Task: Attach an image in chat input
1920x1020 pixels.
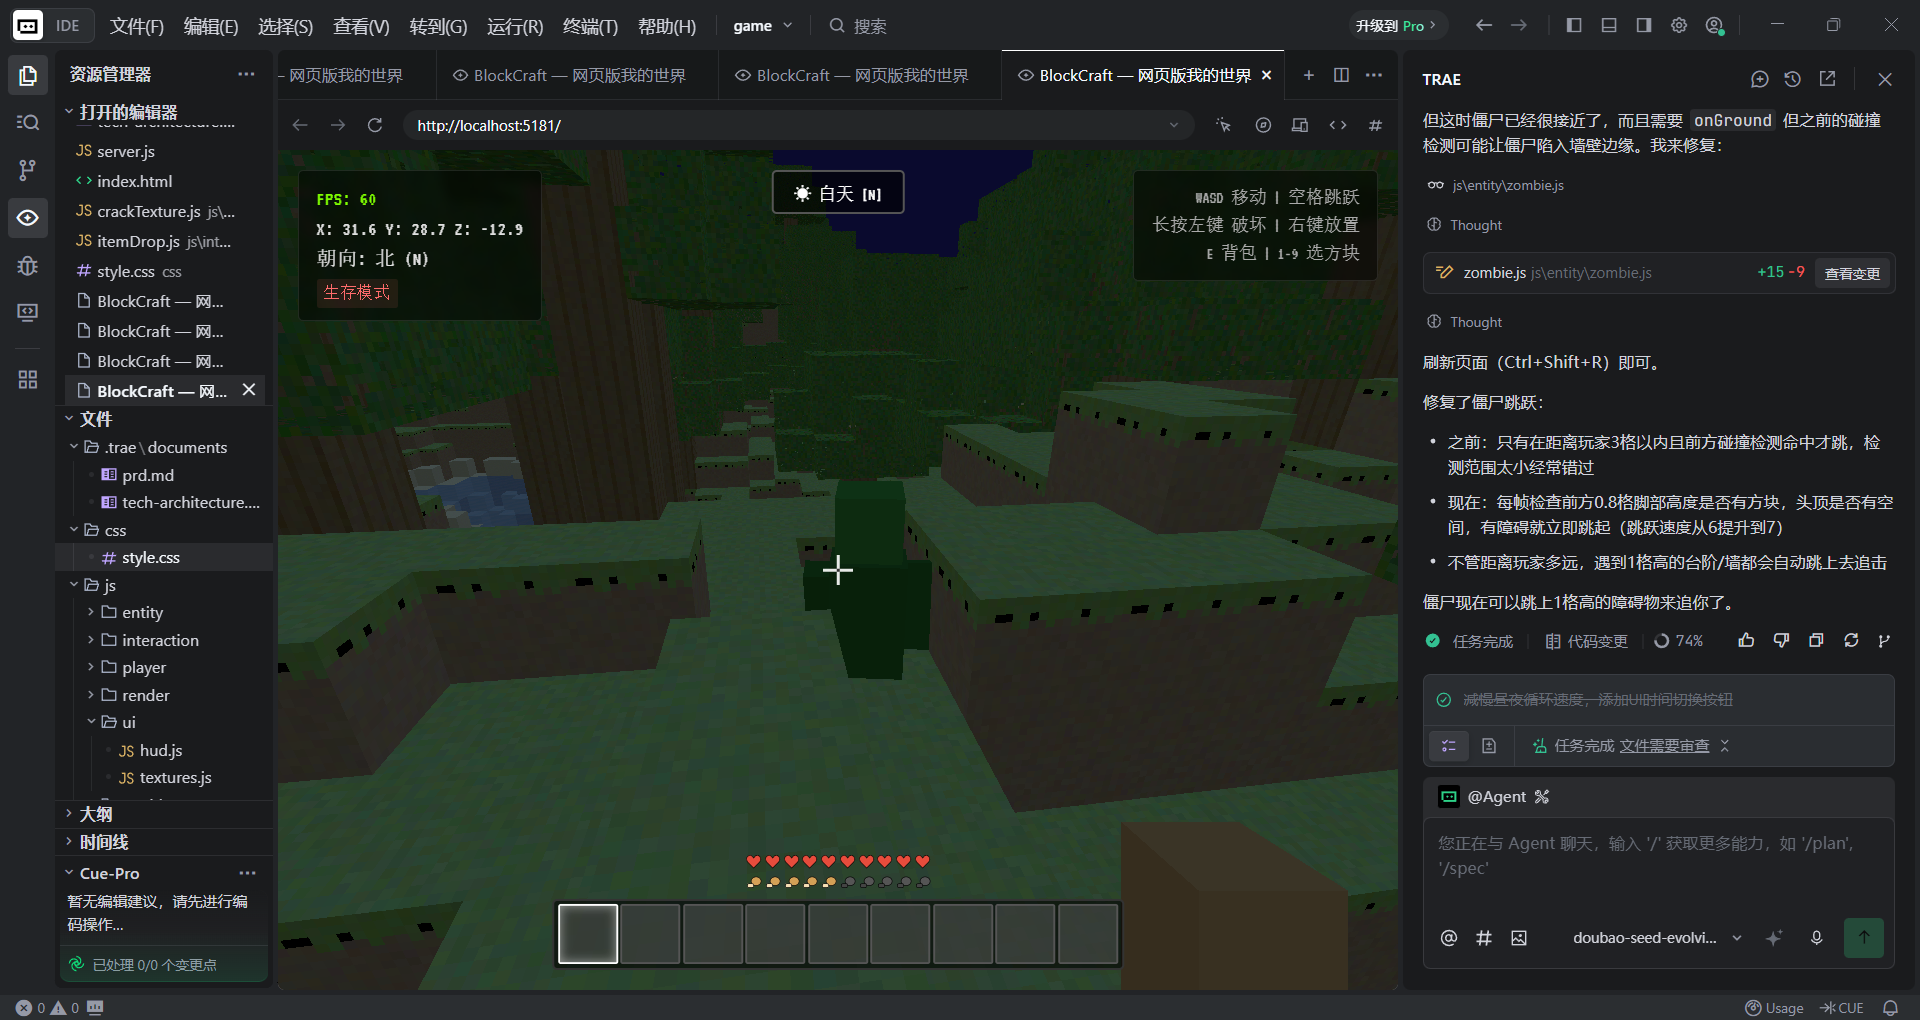Action: click(1519, 938)
